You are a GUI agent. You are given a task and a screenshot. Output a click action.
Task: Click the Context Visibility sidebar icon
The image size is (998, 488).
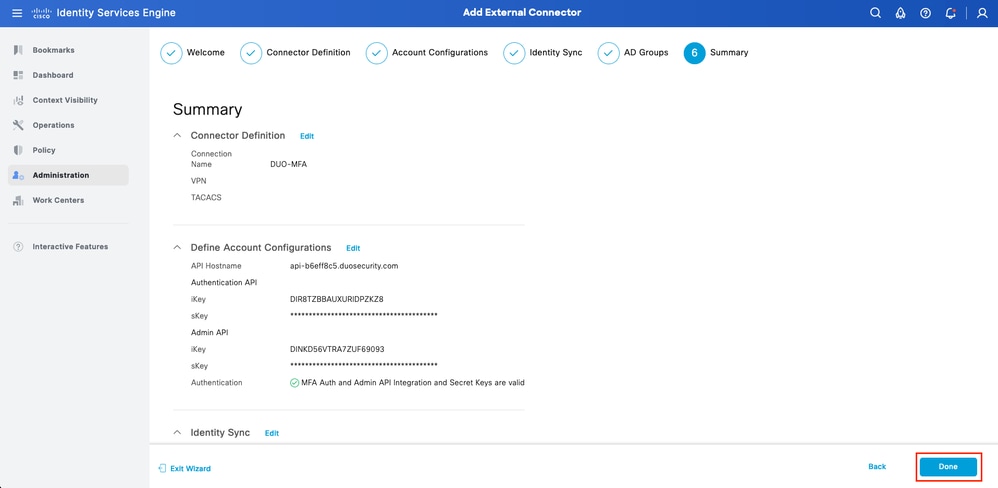(x=18, y=100)
